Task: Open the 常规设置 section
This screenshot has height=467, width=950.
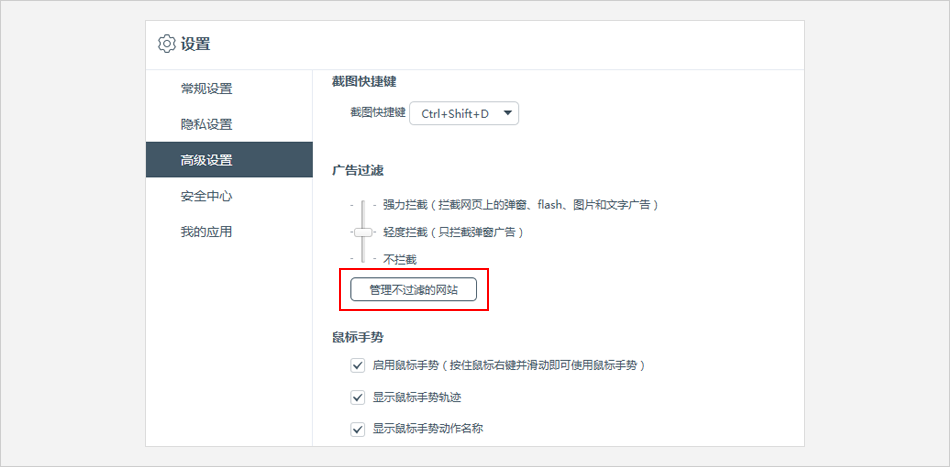Action: (x=206, y=88)
